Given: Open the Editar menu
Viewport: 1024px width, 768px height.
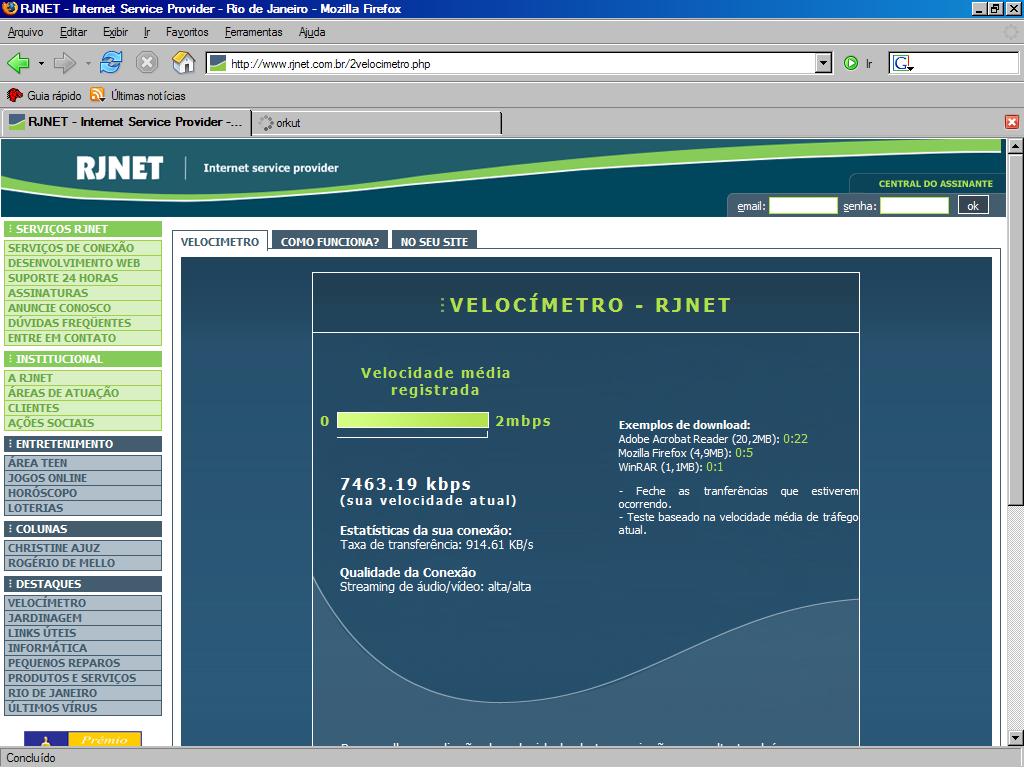Looking at the screenshot, I should pos(73,32).
